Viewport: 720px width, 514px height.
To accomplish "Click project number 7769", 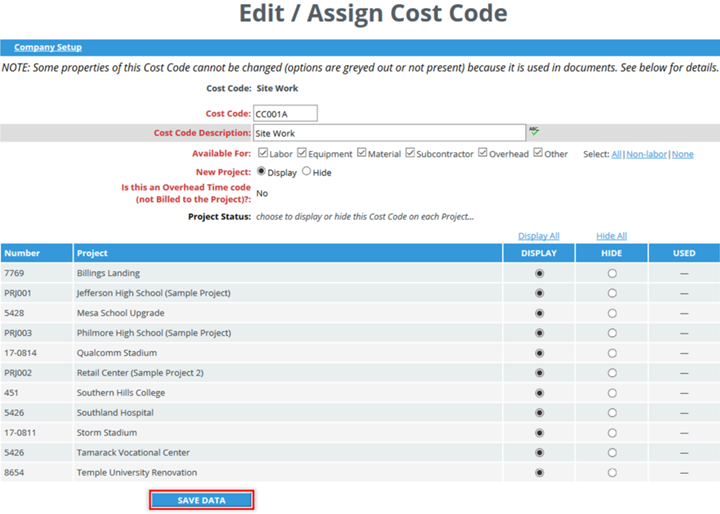I will click(14, 273).
